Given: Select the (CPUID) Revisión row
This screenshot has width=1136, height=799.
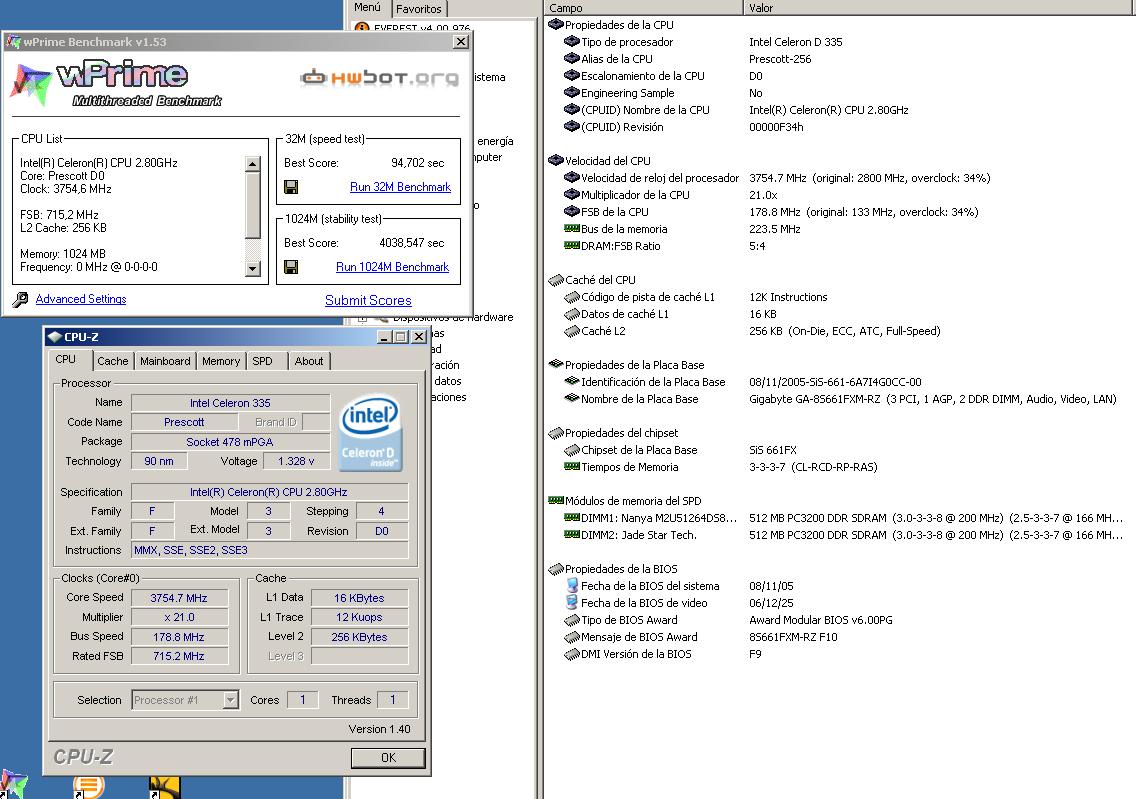Looking at the screenshot, I should [x=840, y=127].
